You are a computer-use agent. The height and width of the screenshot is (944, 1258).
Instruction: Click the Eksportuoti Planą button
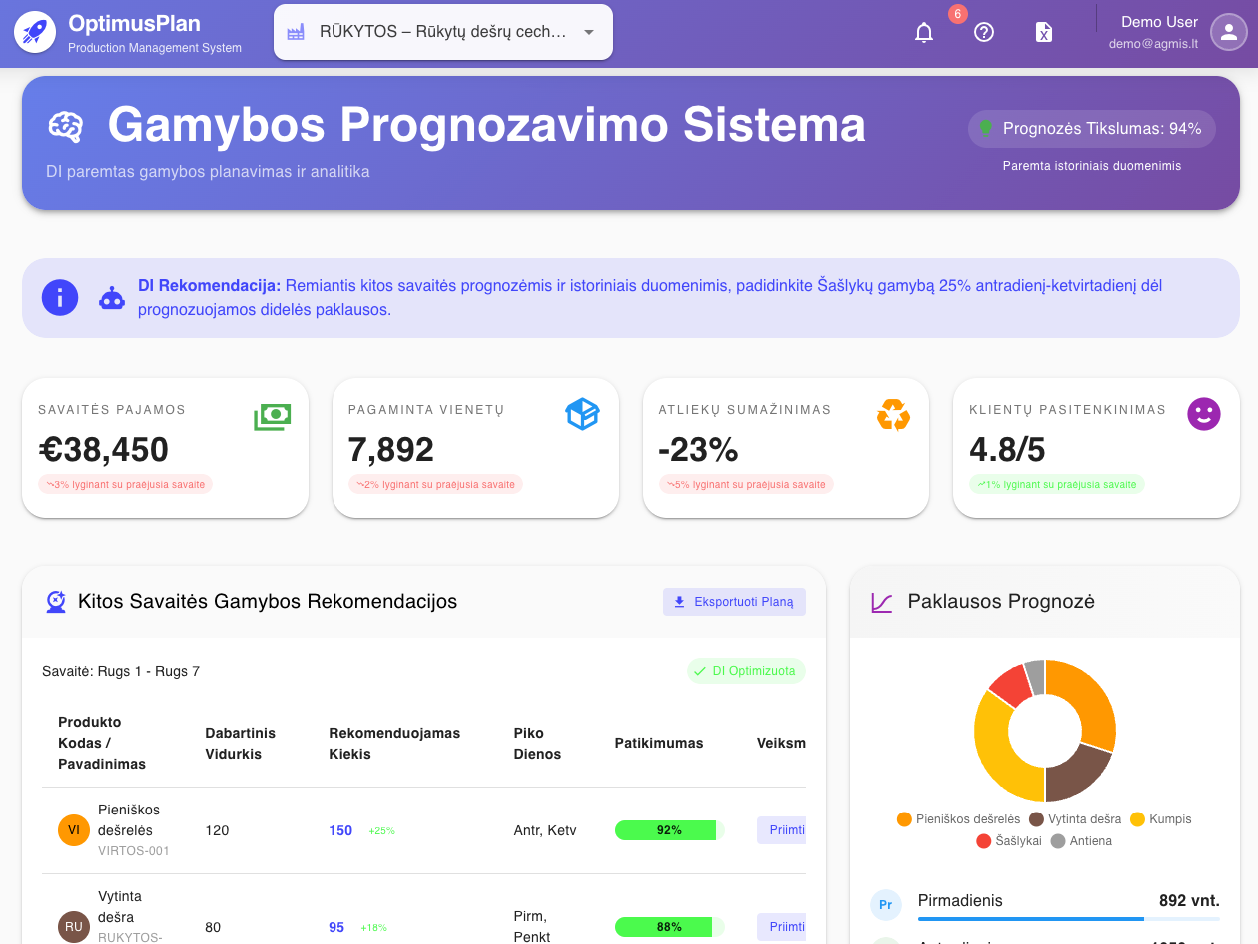734,601
